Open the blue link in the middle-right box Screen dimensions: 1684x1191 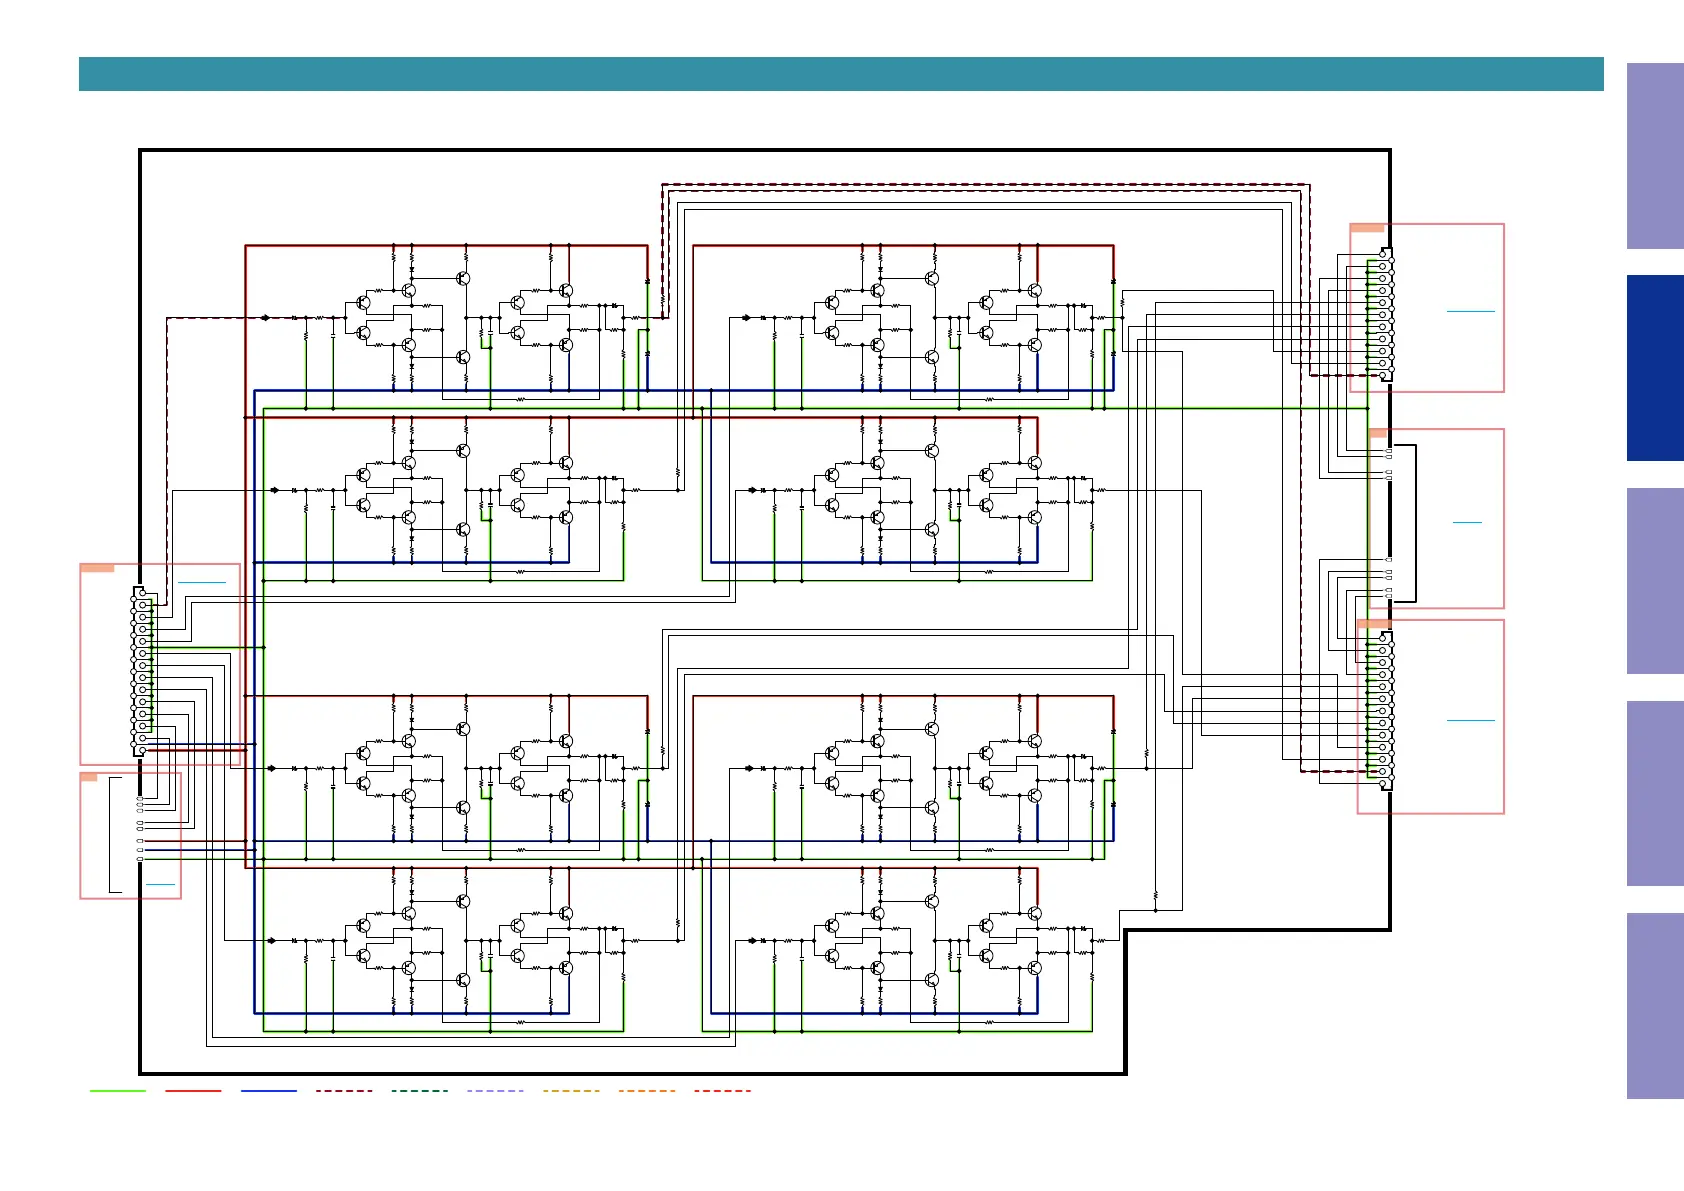point(1466,522)
